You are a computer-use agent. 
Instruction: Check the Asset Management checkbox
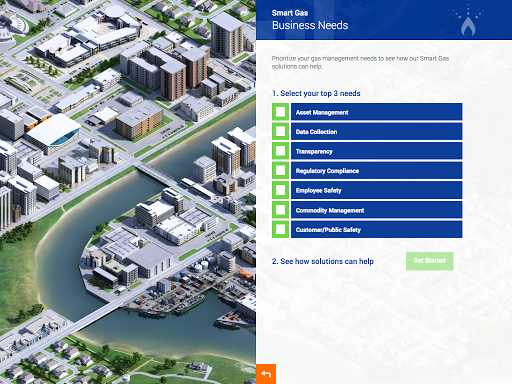point(280,112)
